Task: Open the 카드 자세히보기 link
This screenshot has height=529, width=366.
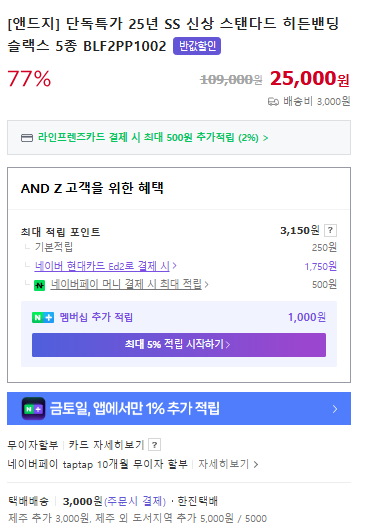Action: tap(106, 445)
